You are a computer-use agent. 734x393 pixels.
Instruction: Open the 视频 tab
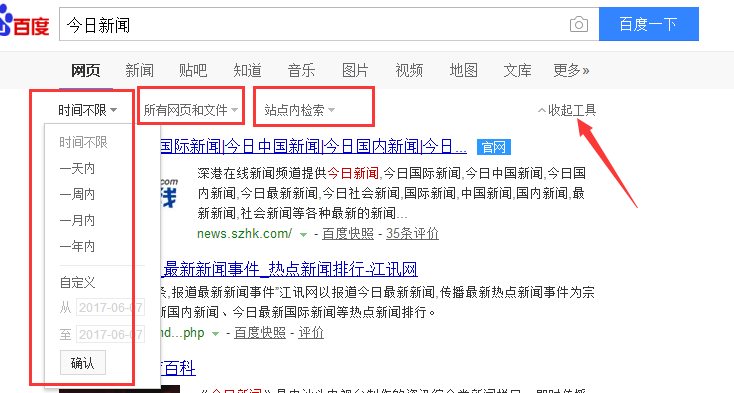coord(409,71)
